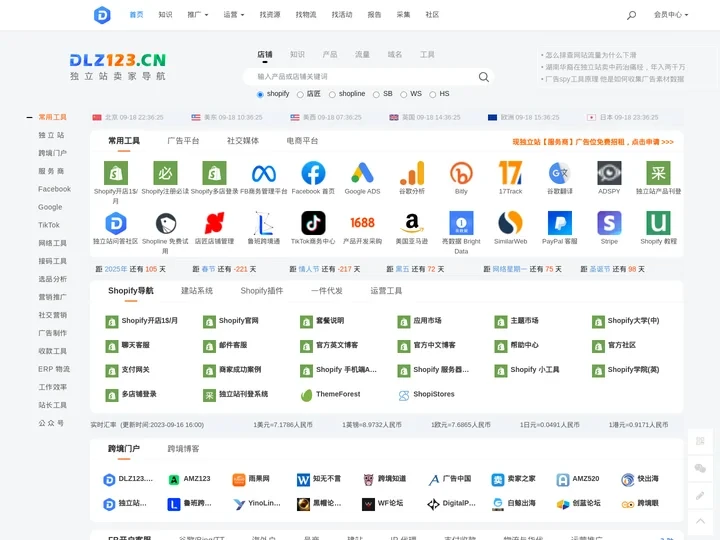Viewport: 720px width, 540px height.
Task: Open the ADSPY icon
Action: 609,173
